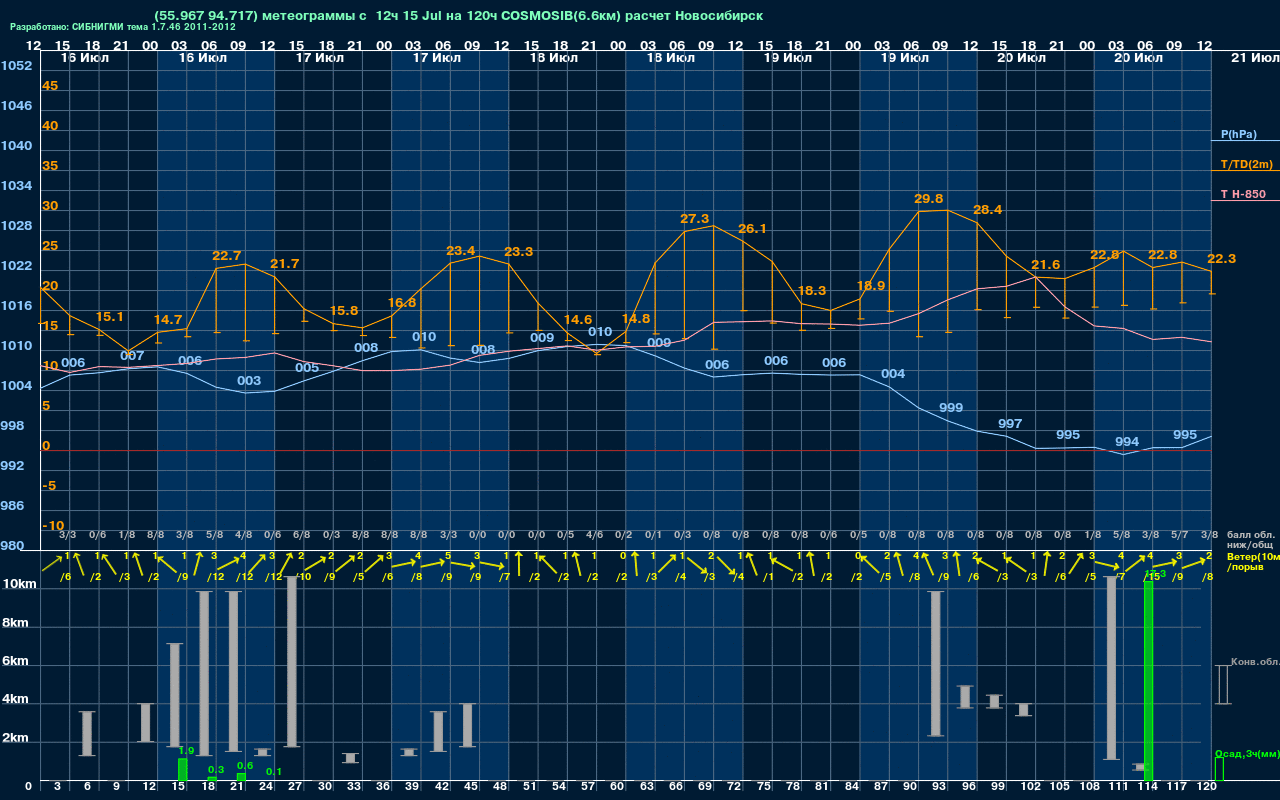Click the temperature value 21.6
Viewport: 1280px width, 800px height.
tap(1045, 265)
